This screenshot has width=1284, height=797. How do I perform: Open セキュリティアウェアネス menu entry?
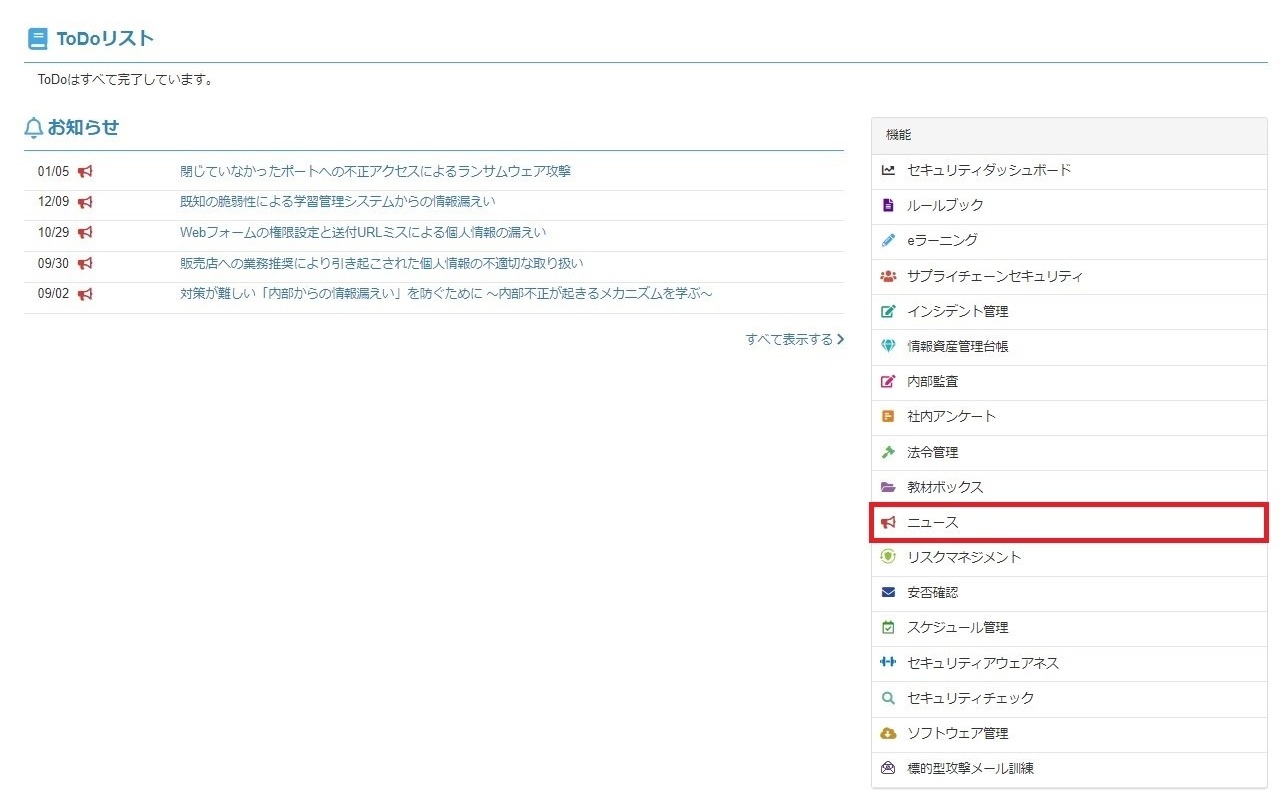coord(1069,662)
